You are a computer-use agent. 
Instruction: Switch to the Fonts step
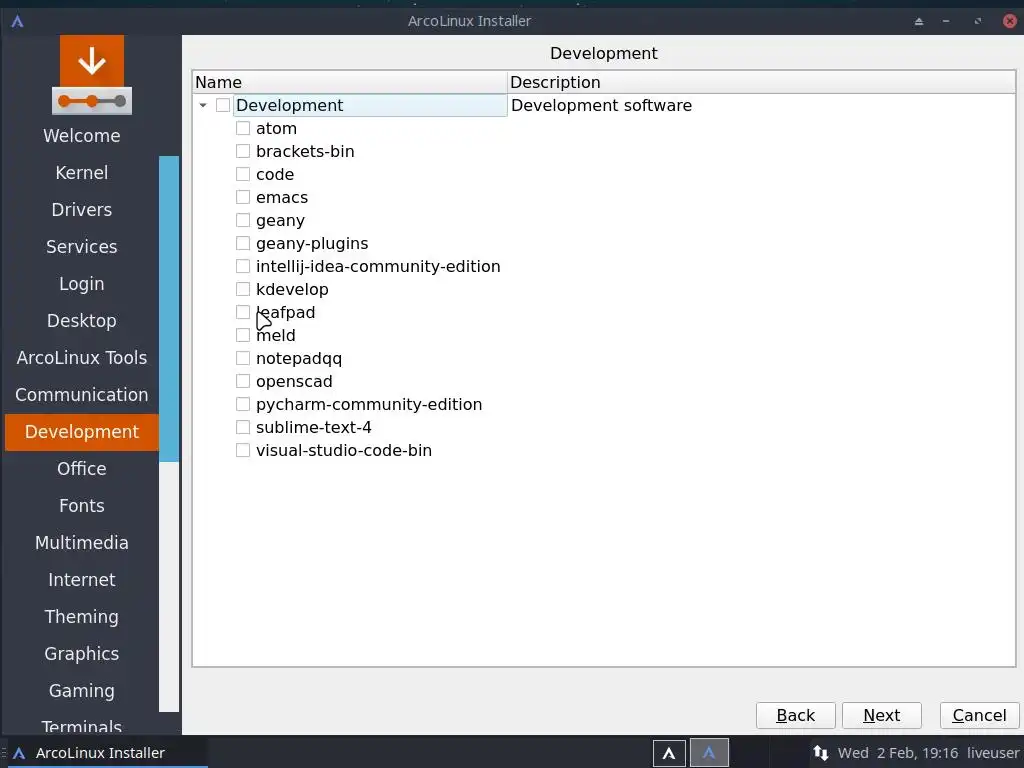[82, 505]
